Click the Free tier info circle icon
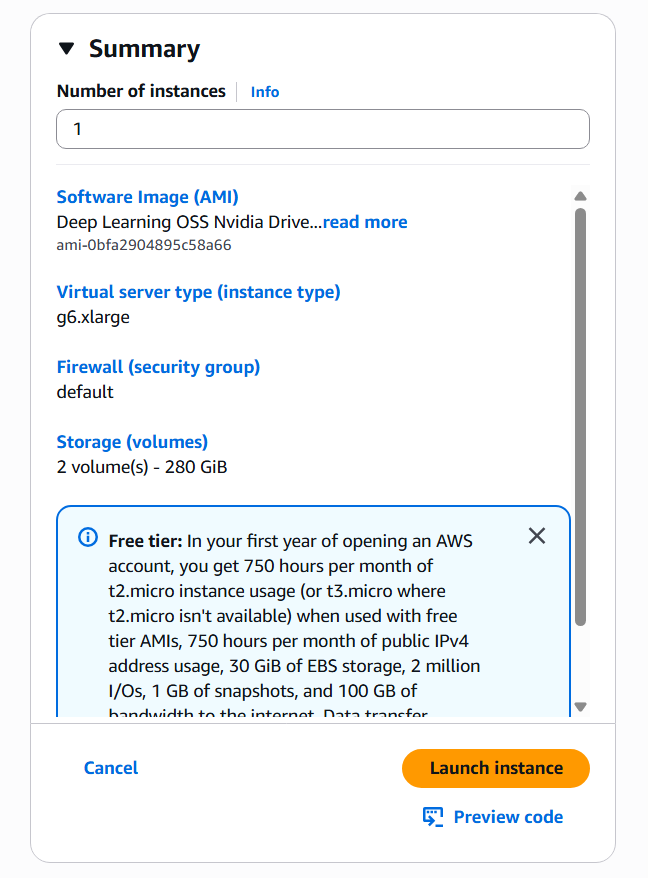648x879 pixels. tap(88, 539)
